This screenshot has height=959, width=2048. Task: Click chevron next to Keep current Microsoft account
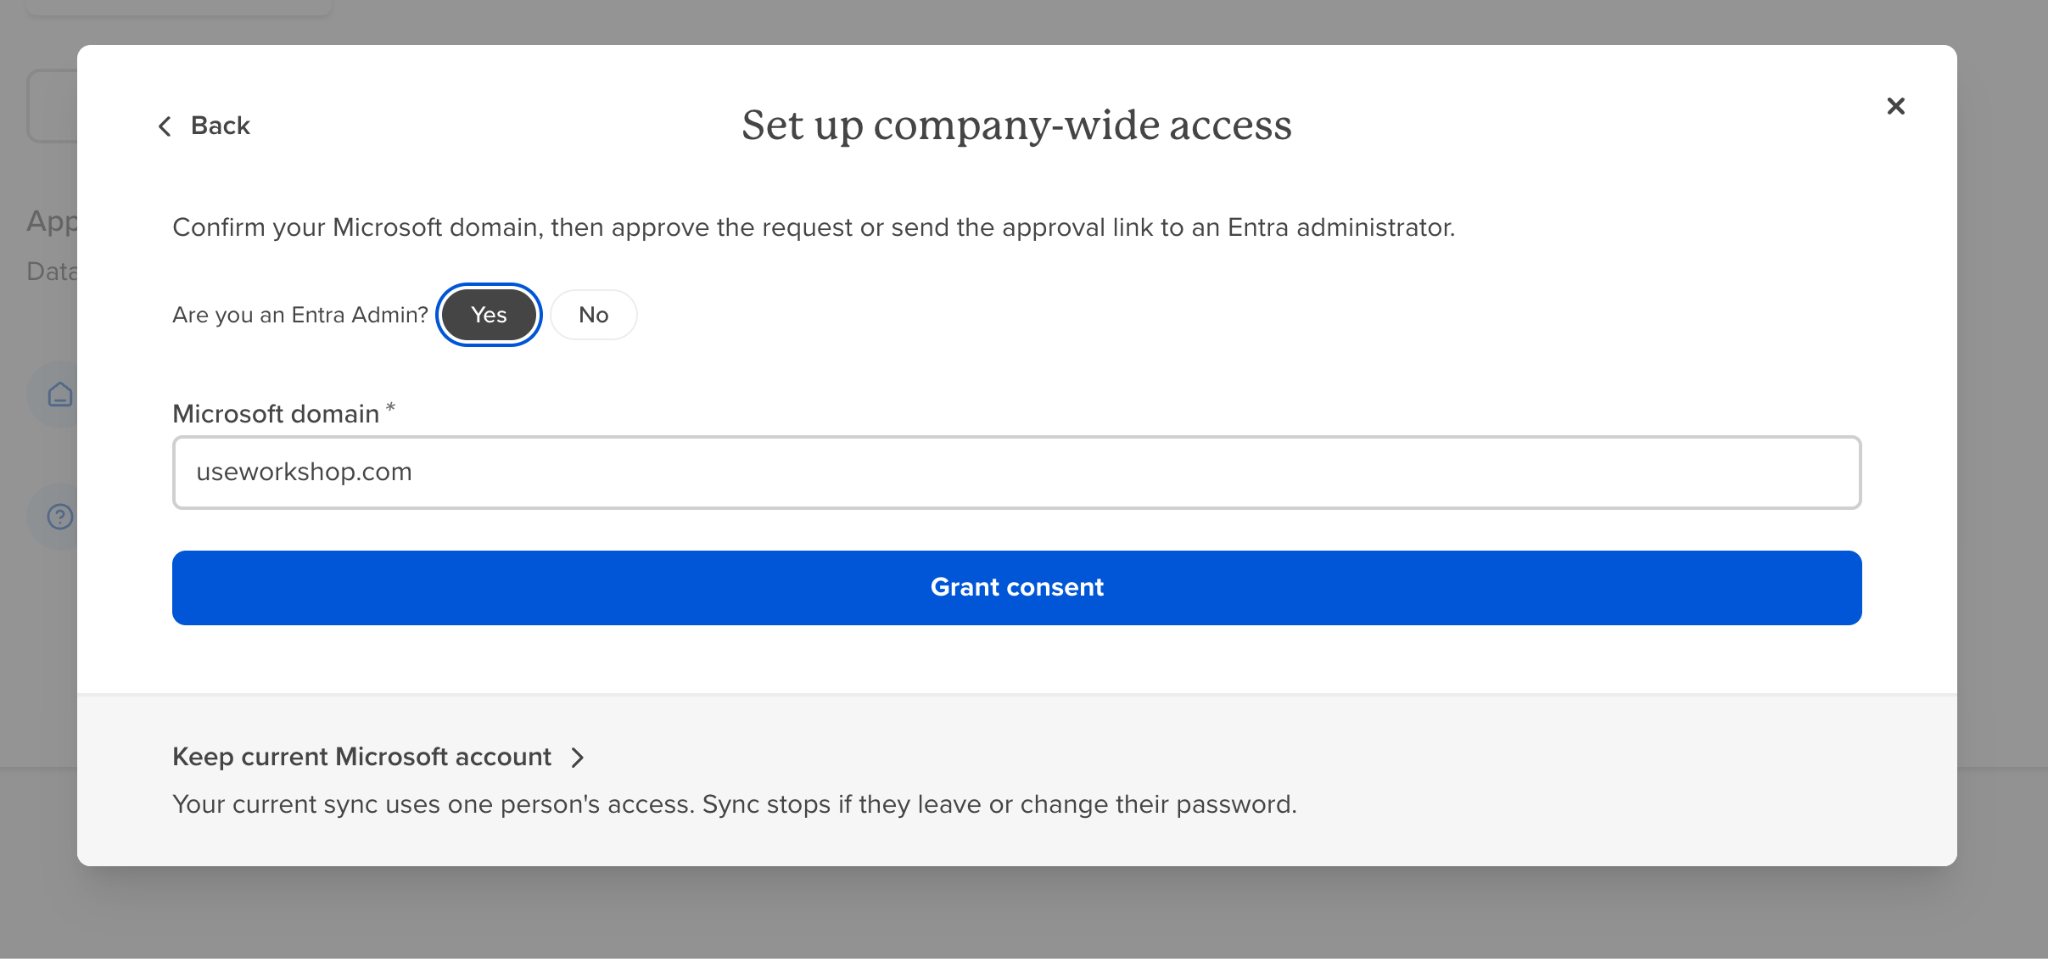577,757
